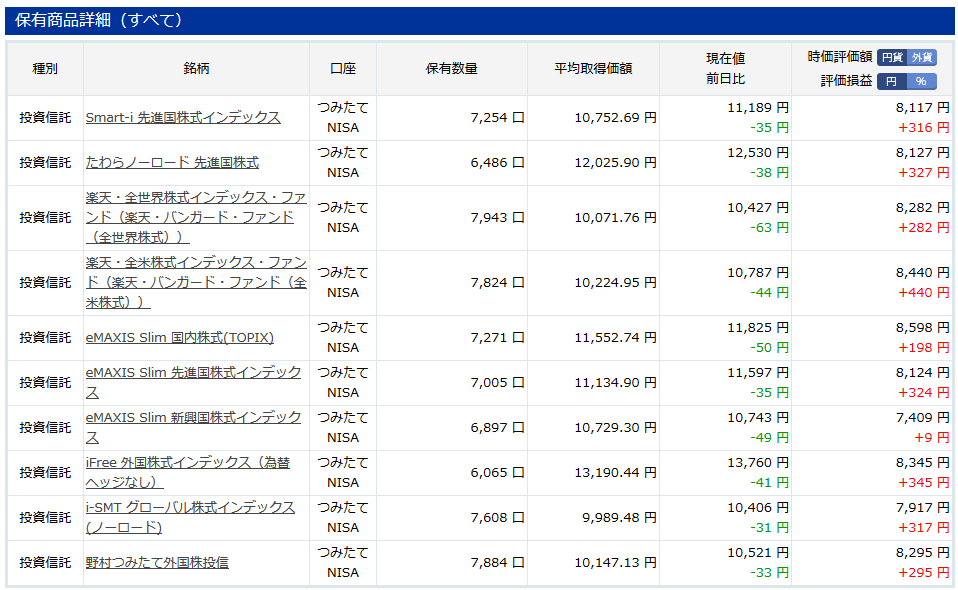Select daily change -44 円
The width and height of the screenshot is (958, 590).
pos(770,293)
